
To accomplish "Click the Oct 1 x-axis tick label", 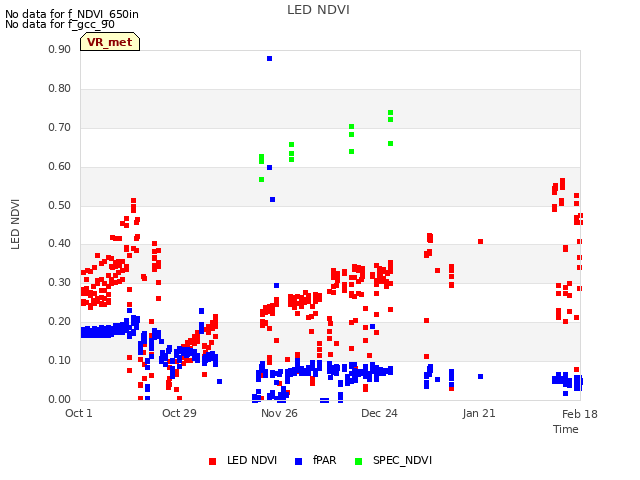I will click(x=79, y=413).
